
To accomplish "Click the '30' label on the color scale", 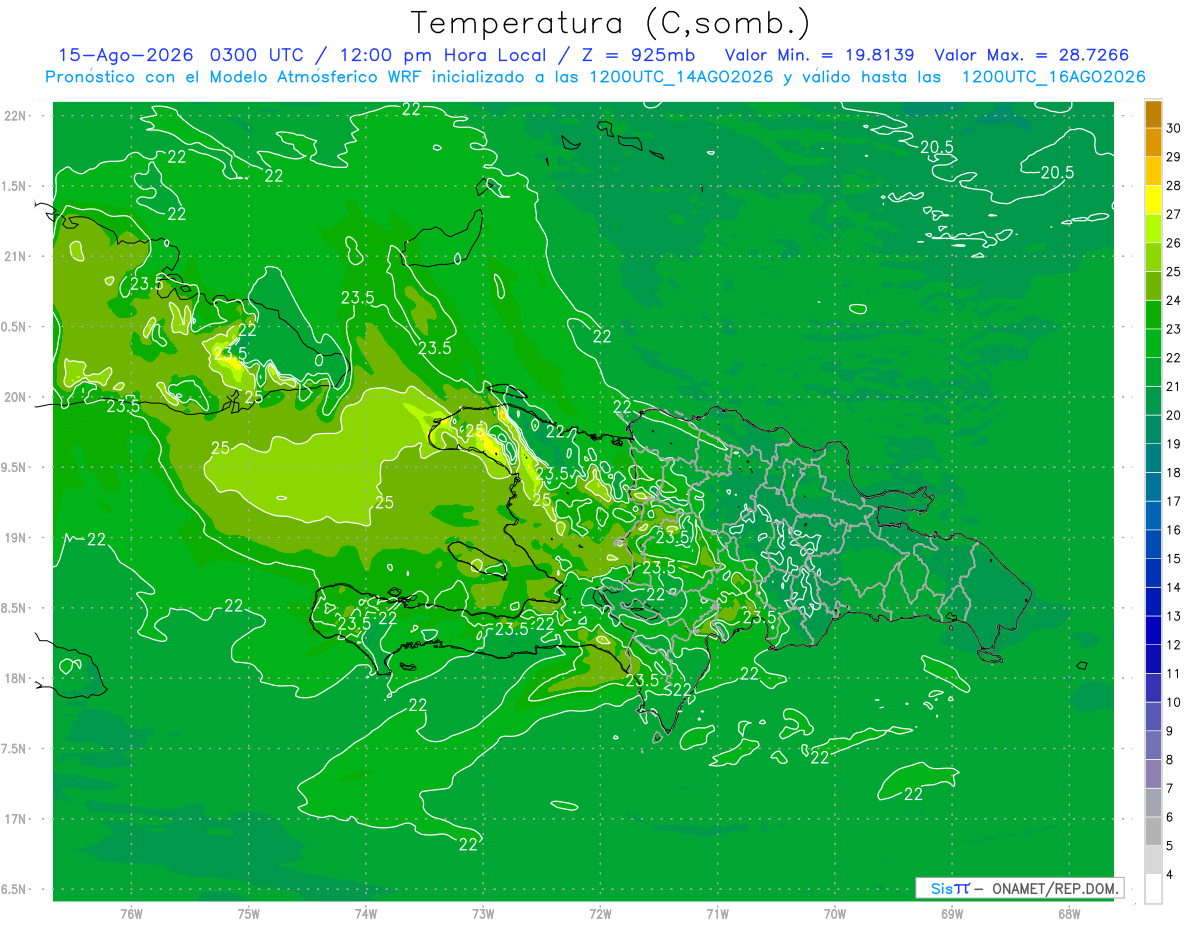I will coord(1174,128).
